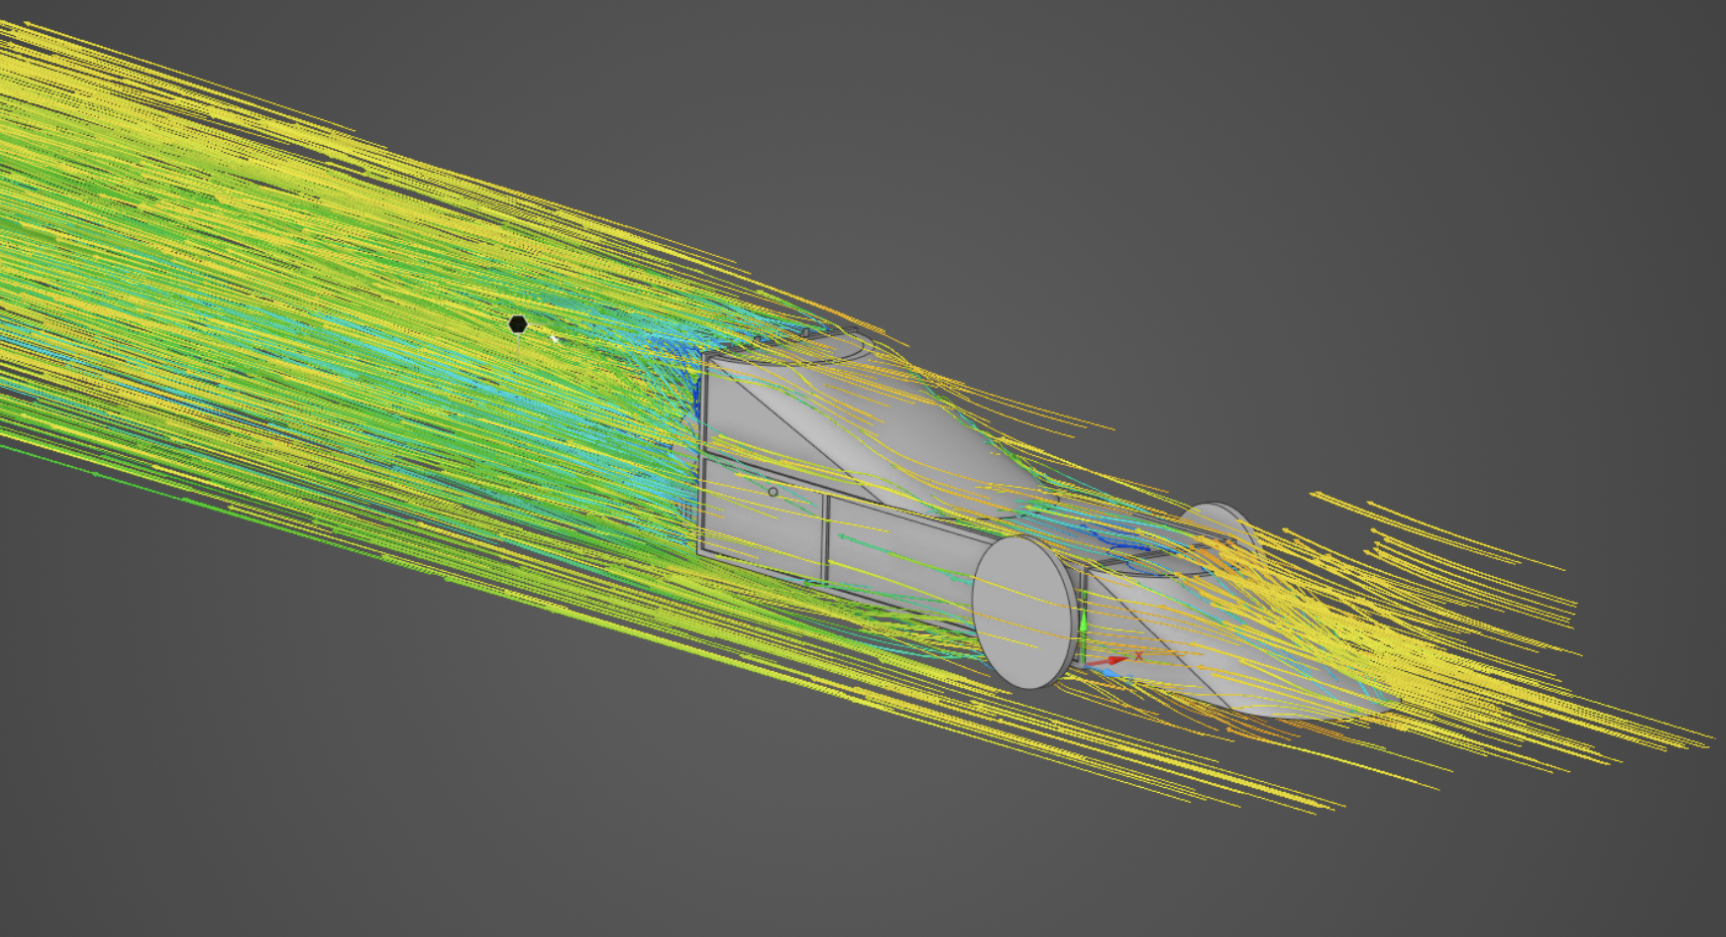The image size is (1726, 937).
Task: Click the blue axis arrow of the triad
Action: [x=1104, y=671]
